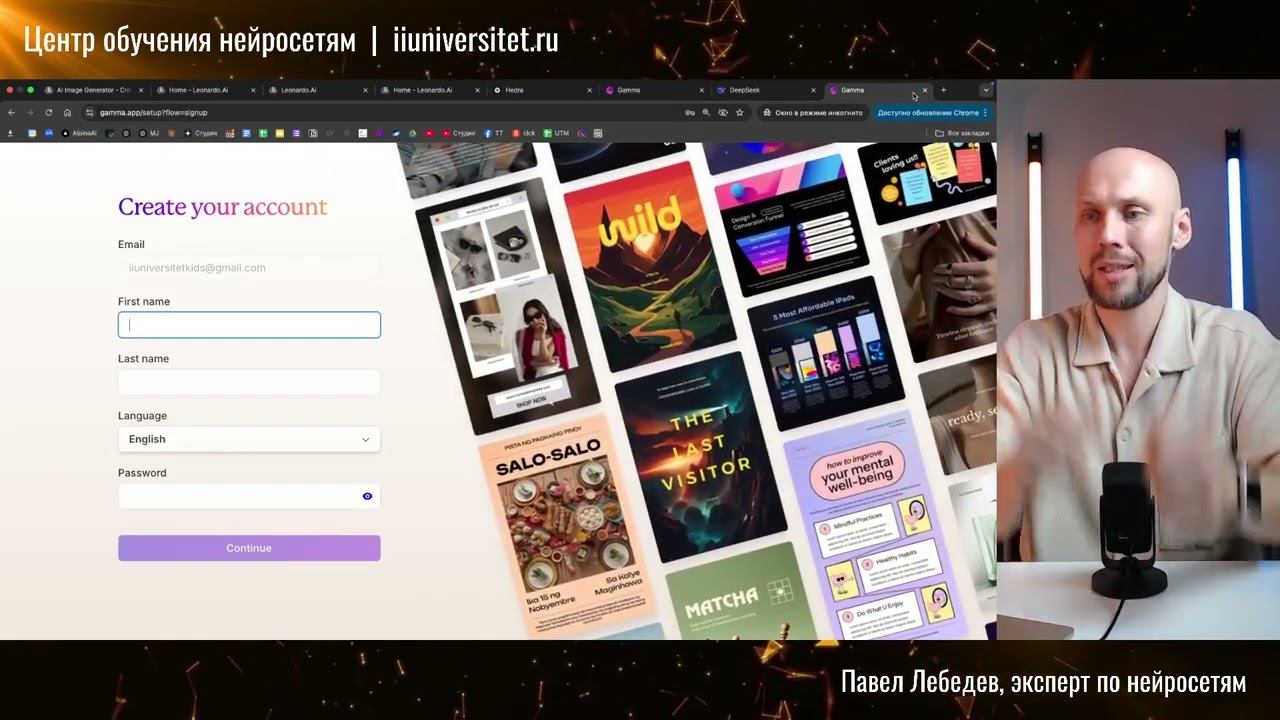Click the crossed-eye tracking icon in address bar

click(x=723, y=113)
